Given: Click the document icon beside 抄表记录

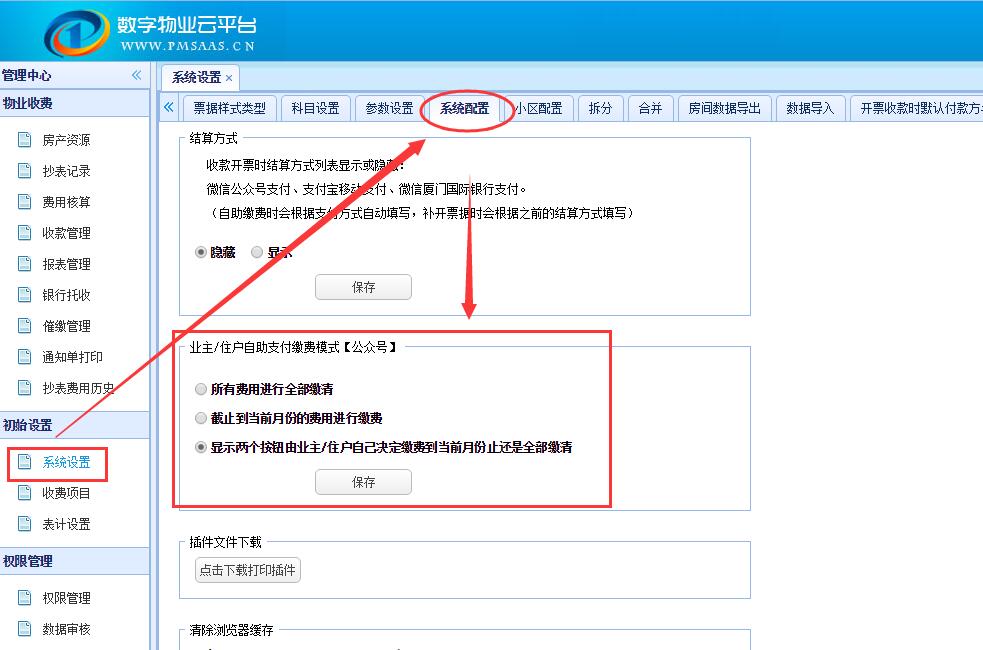Looking at the screenshot, I should pos(25,171).
